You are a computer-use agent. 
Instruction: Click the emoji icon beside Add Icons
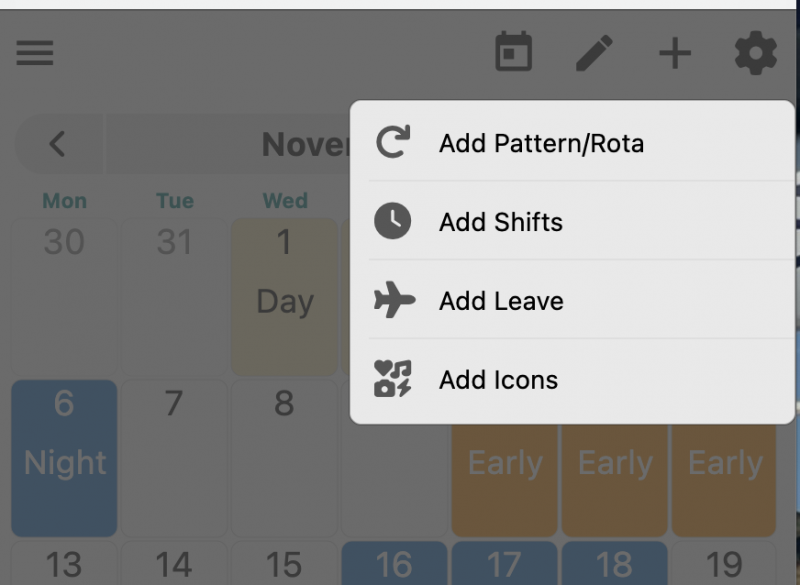coord(393,378)
